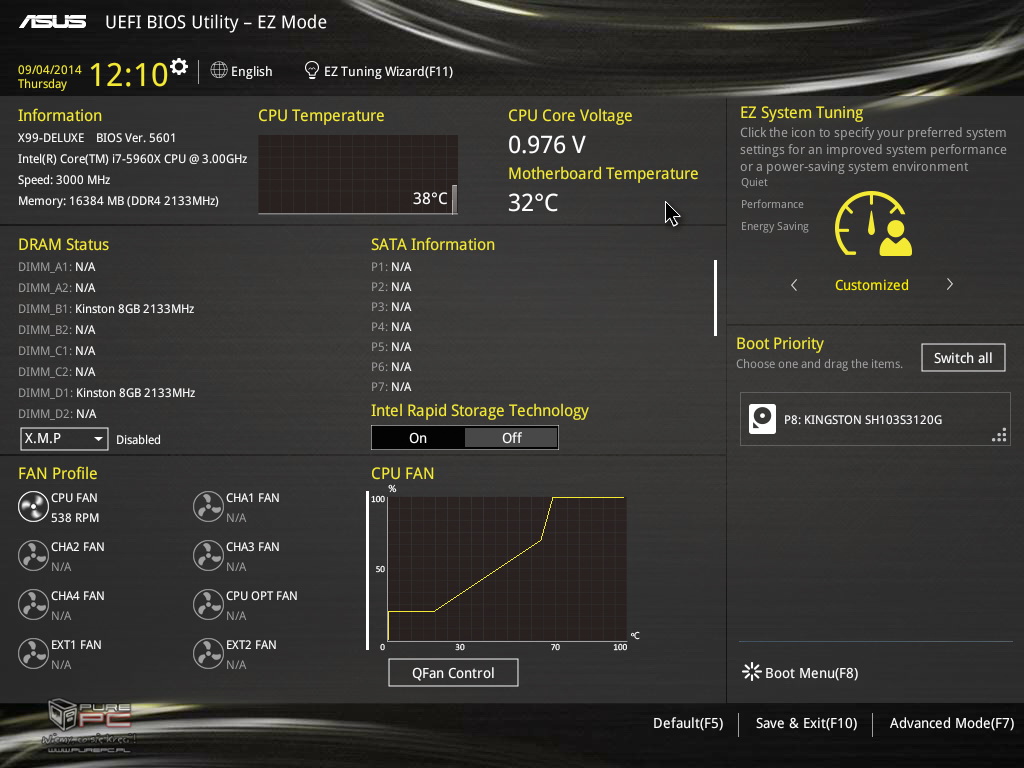Click the BIOS Ver. 5601 text
Image resolution: width=1024 pixels, height=768 pixels.
point(136,138)
